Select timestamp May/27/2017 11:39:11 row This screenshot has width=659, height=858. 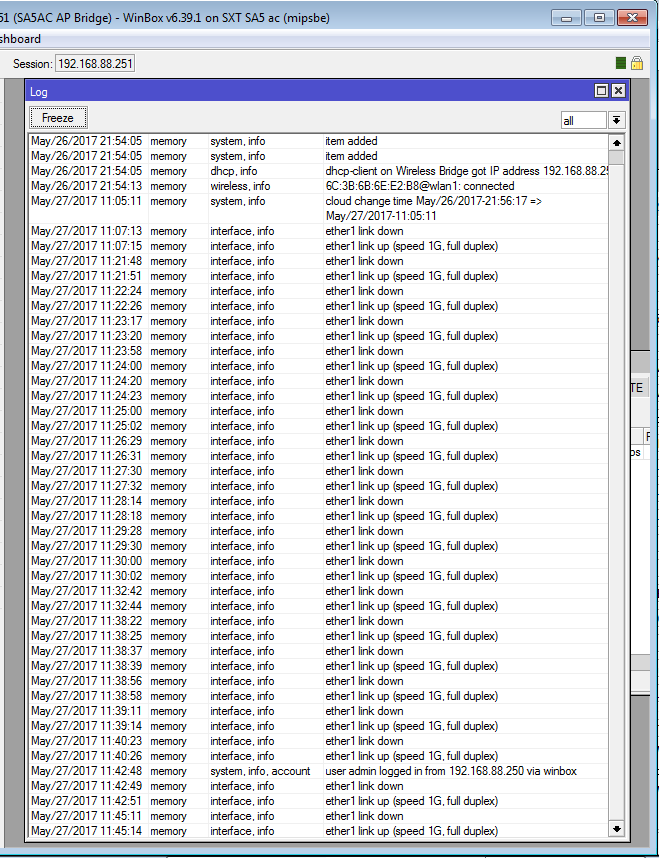tap(319, 711)
